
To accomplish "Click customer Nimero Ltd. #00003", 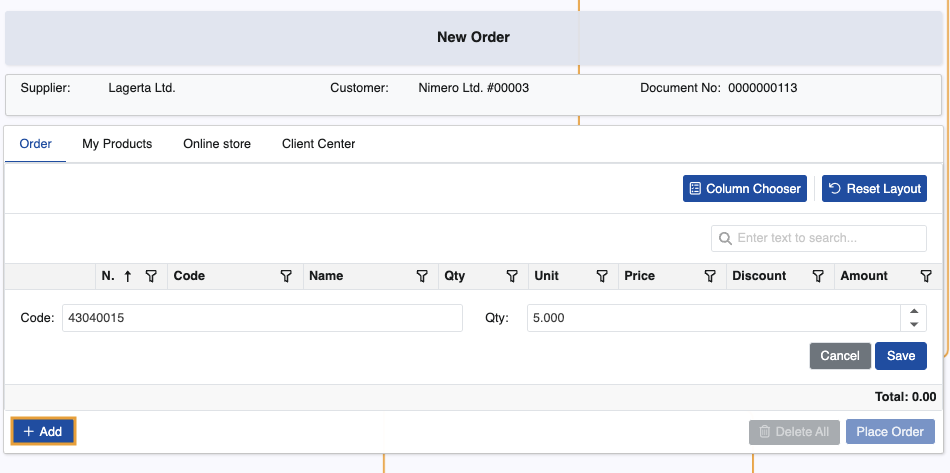I will [474, 88].
